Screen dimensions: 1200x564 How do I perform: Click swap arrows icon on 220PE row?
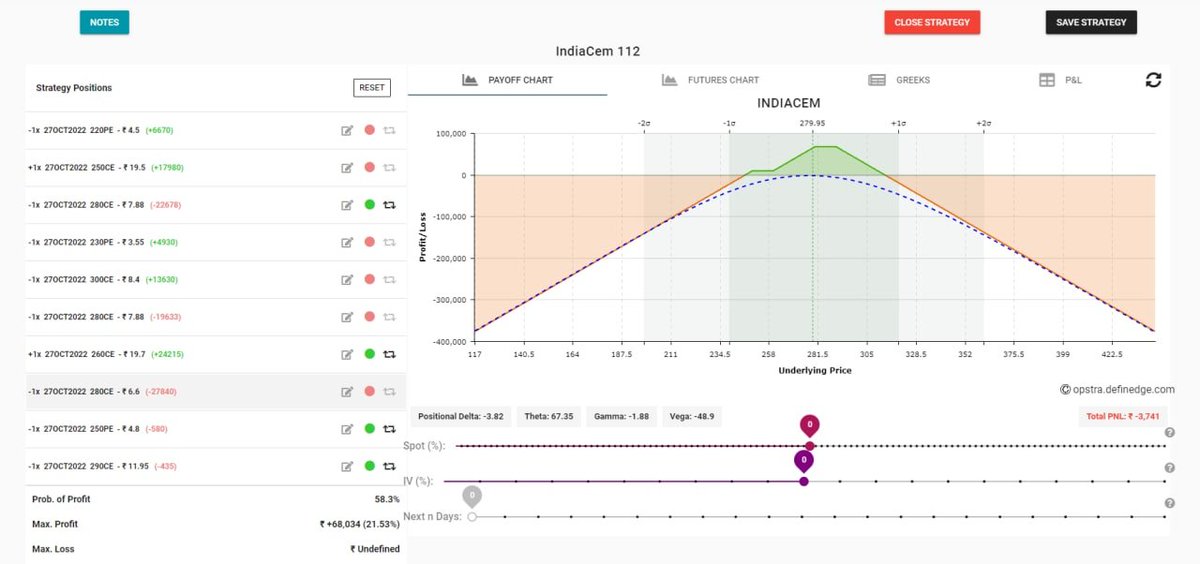pyautogui.click(x=389, y=130)
